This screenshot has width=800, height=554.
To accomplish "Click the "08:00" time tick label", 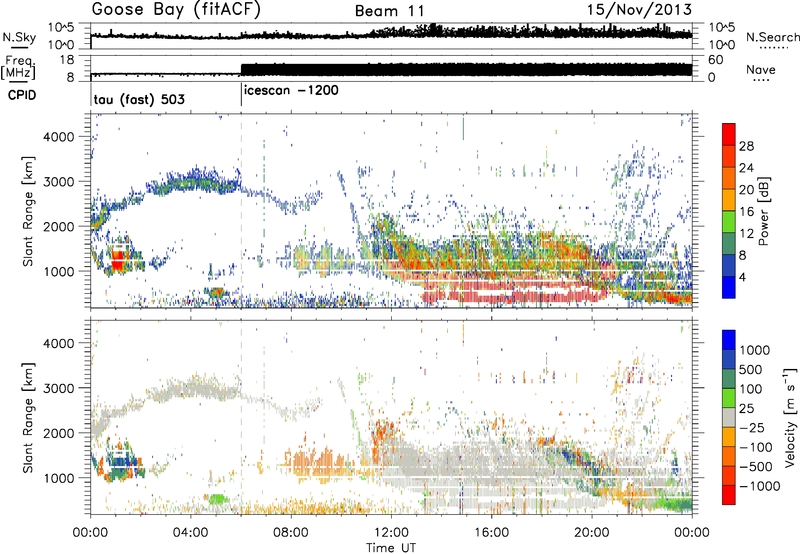I will pyautogui.click(x=291, y=533).
